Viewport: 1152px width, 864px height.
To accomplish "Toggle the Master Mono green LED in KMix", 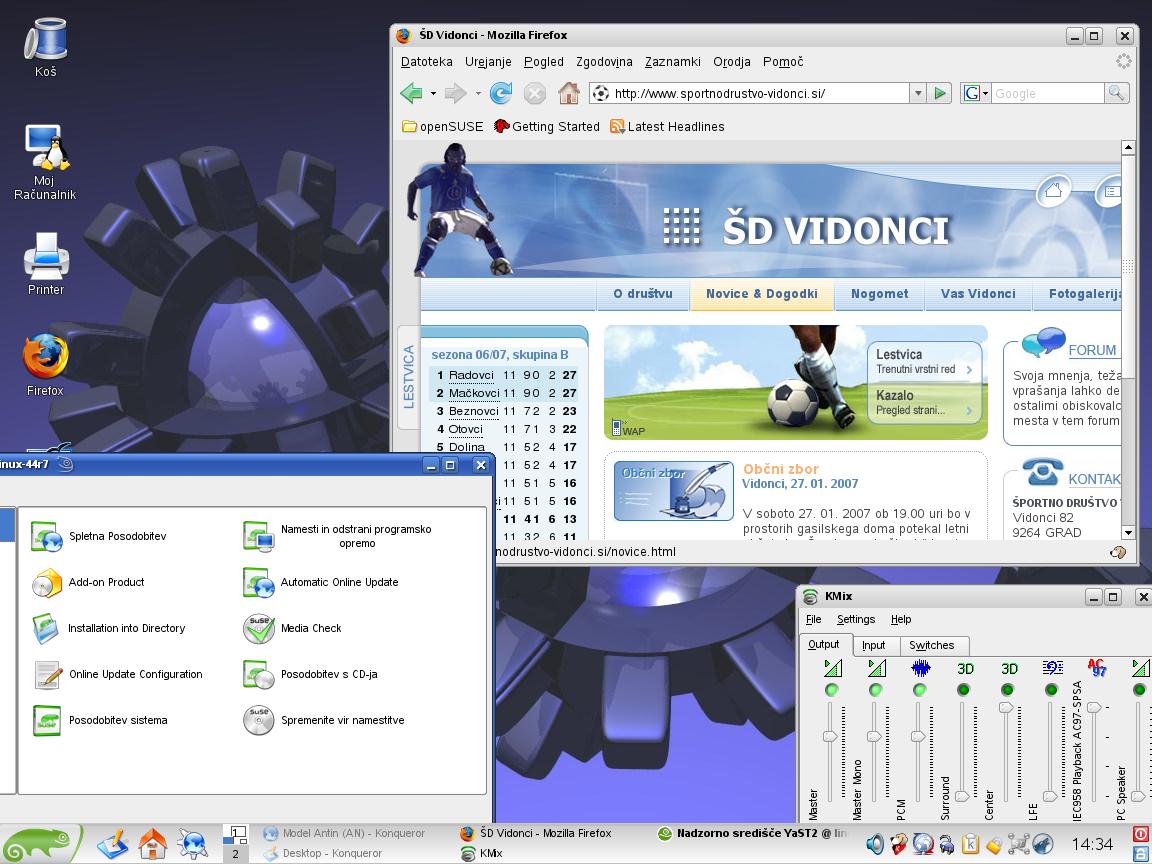I will pos(876,690).
